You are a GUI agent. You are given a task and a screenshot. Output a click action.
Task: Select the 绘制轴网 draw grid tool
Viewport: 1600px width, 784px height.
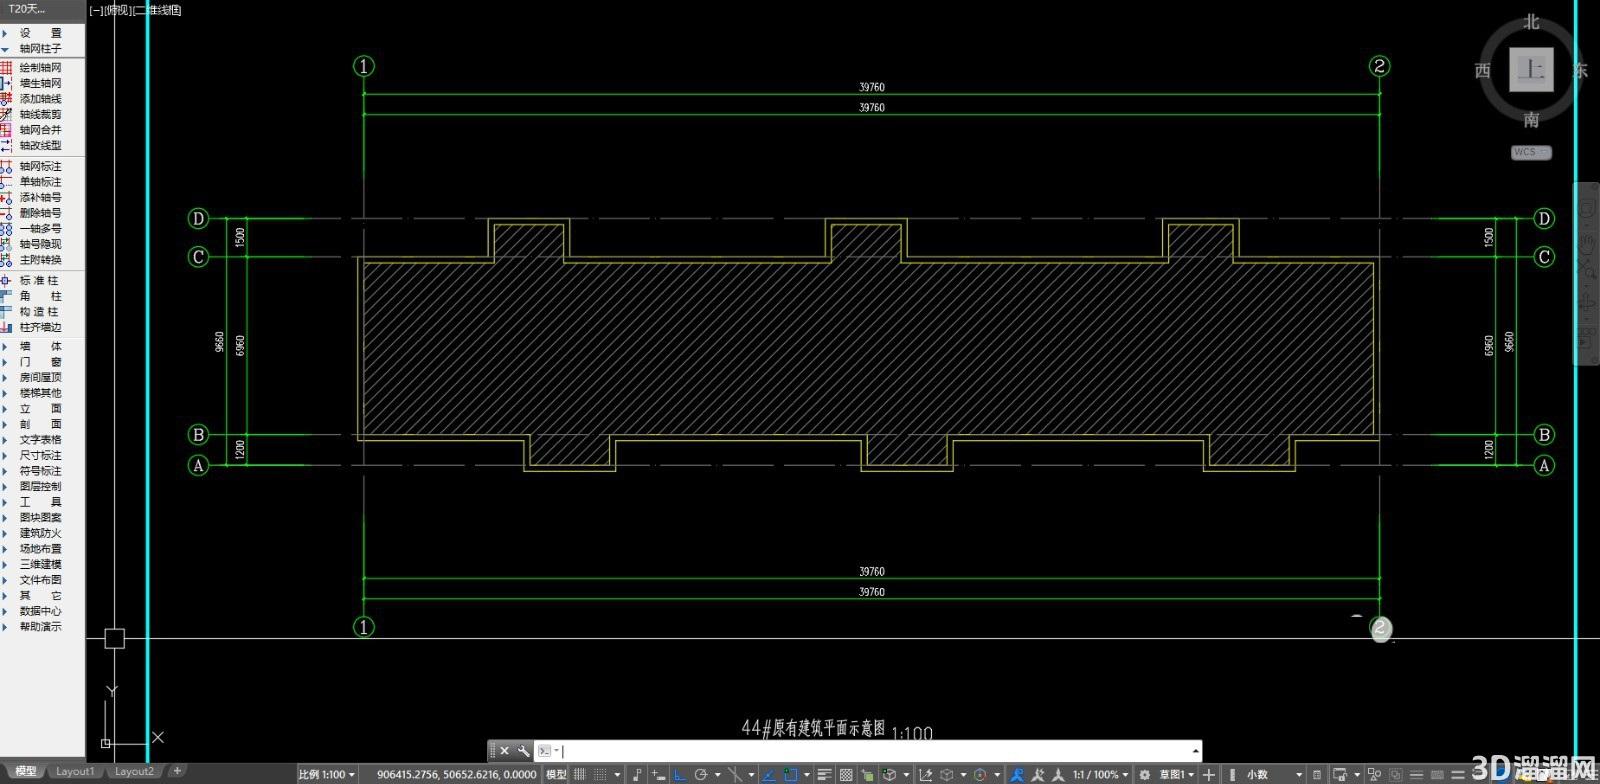(x=40, y=67)
